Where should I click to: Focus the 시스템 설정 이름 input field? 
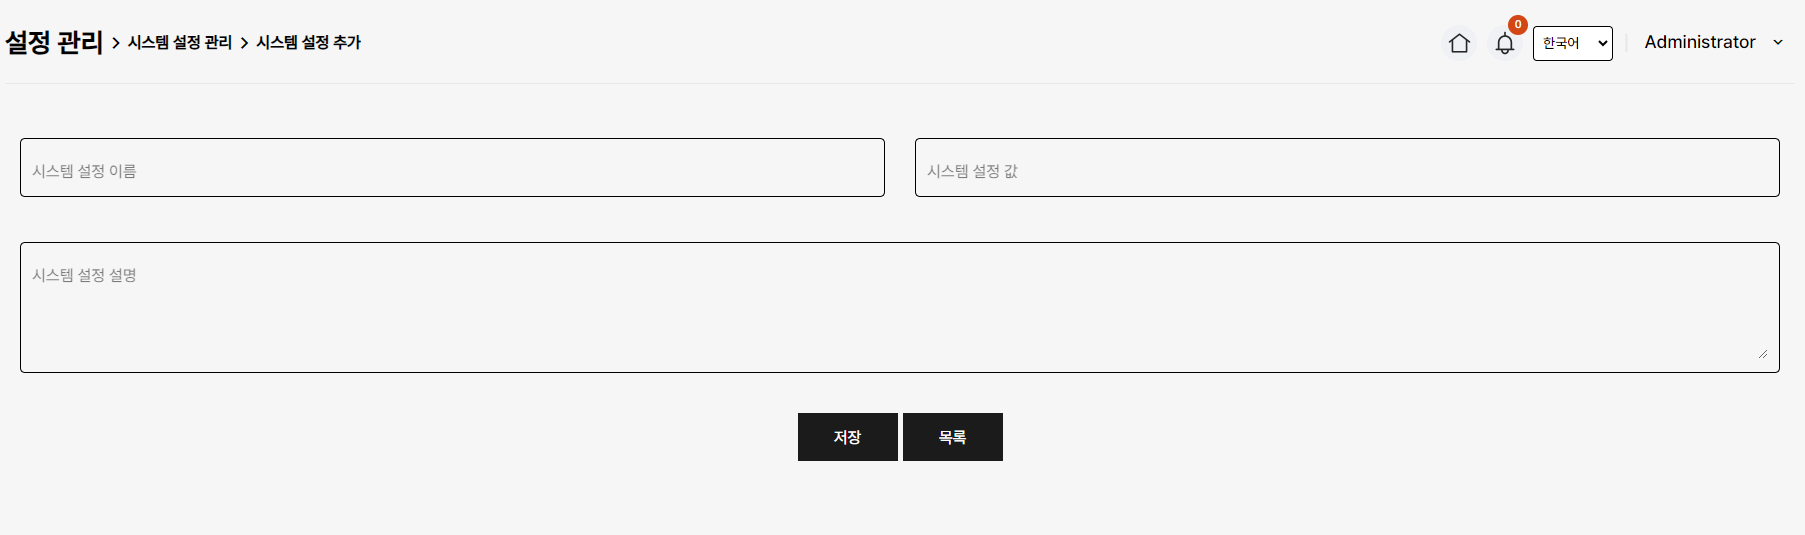point(452,168)
